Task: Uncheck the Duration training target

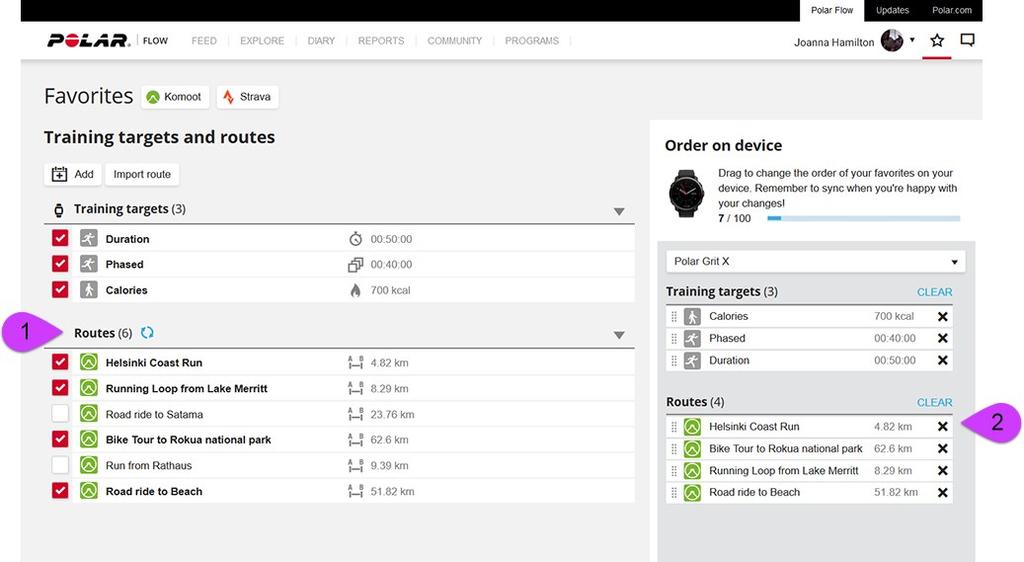Action: tap(60, 238)
